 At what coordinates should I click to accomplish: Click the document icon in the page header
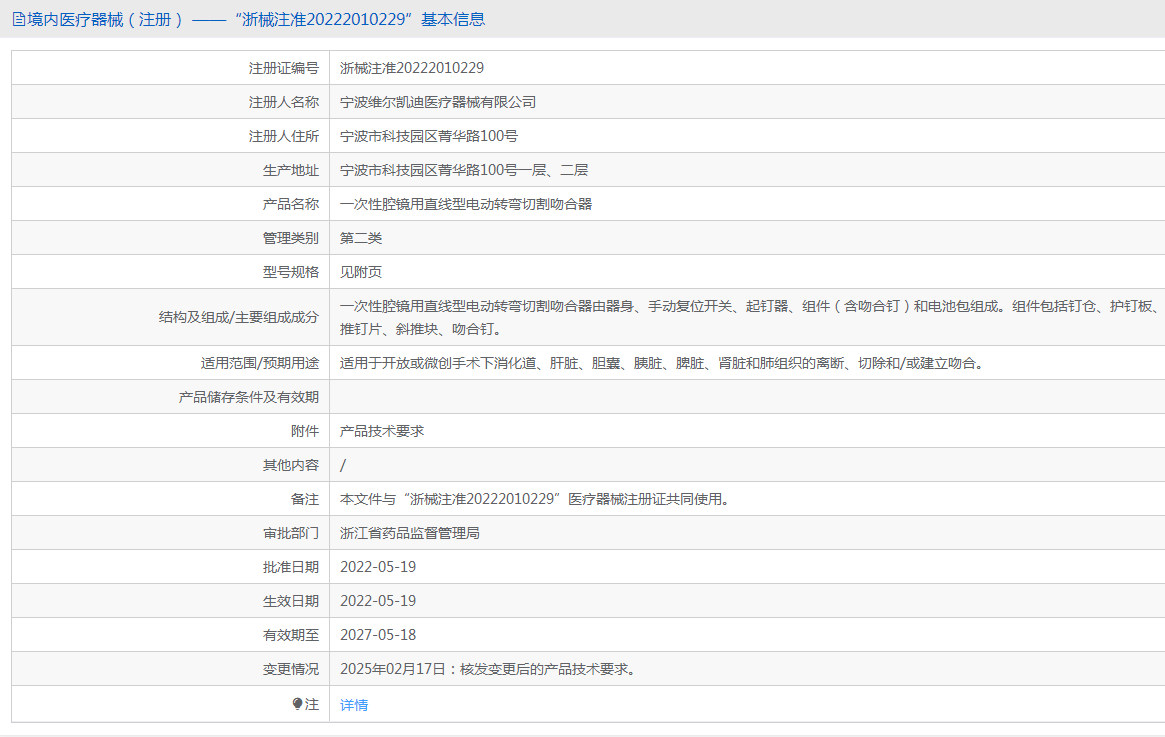pos(18,19)
